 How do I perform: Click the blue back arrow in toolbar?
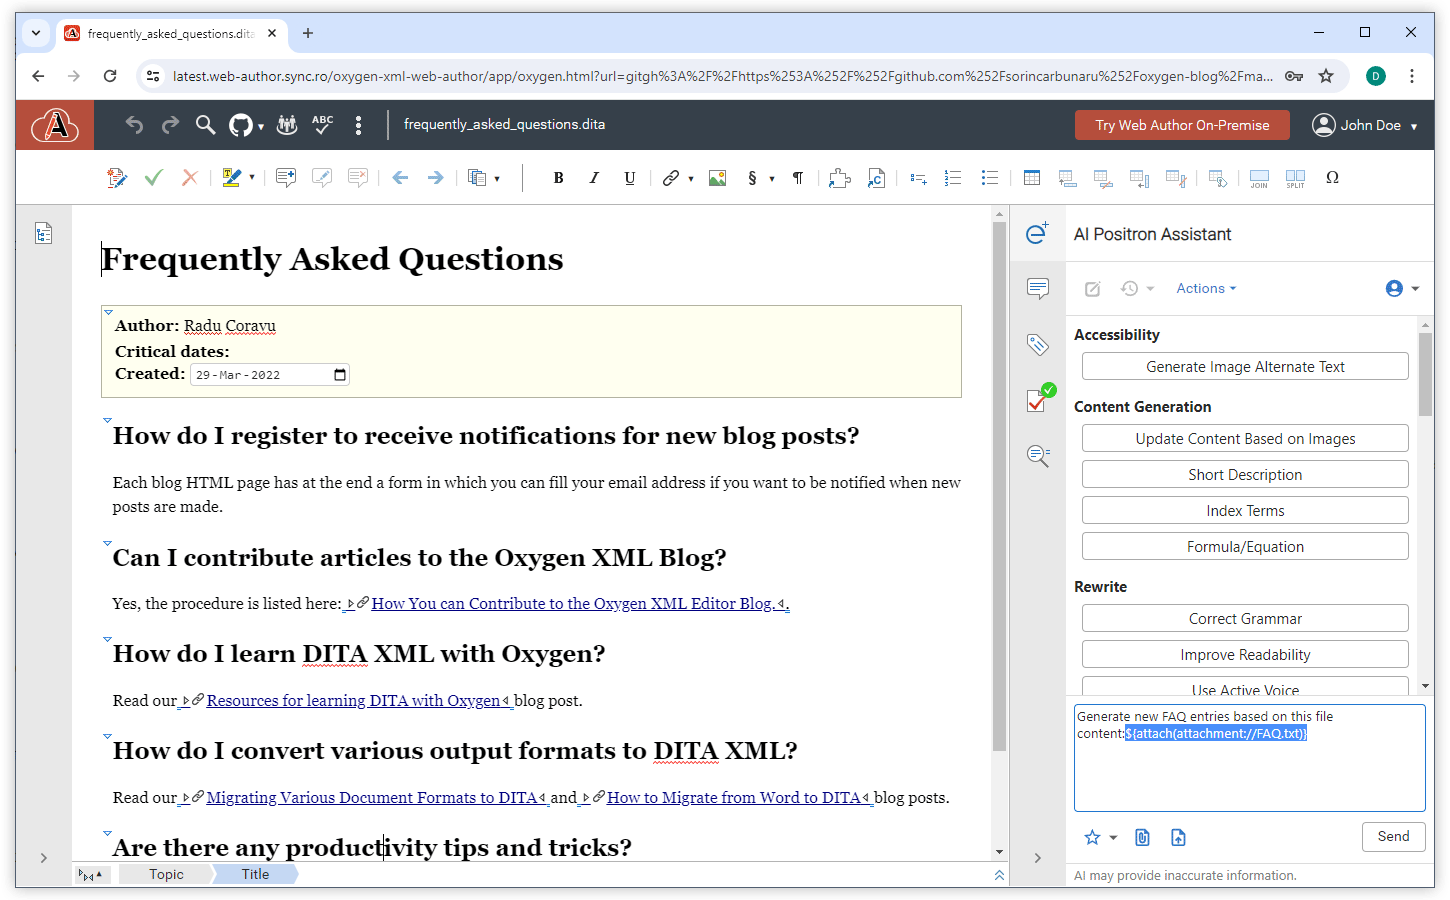coord(400,178)
